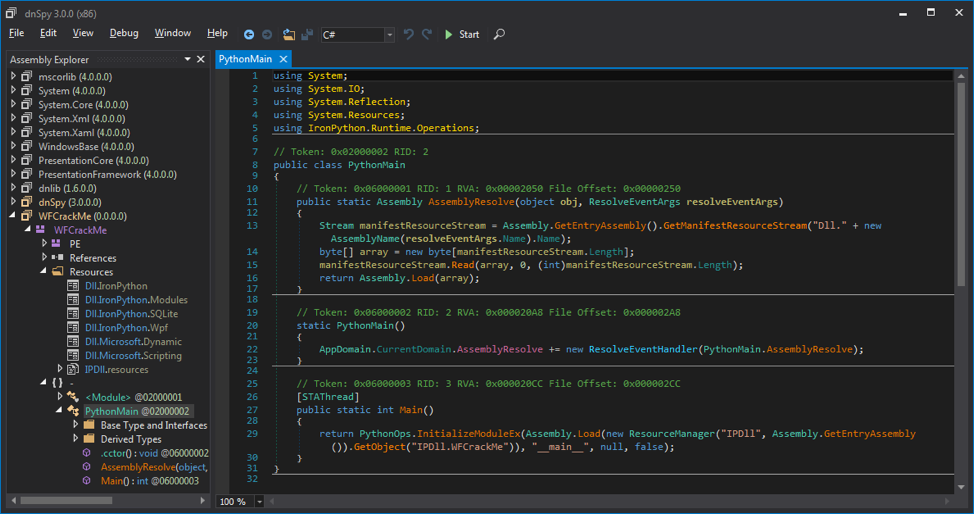Close the Assembly Explorer panel
974x514 pixels.
[200, 60]
